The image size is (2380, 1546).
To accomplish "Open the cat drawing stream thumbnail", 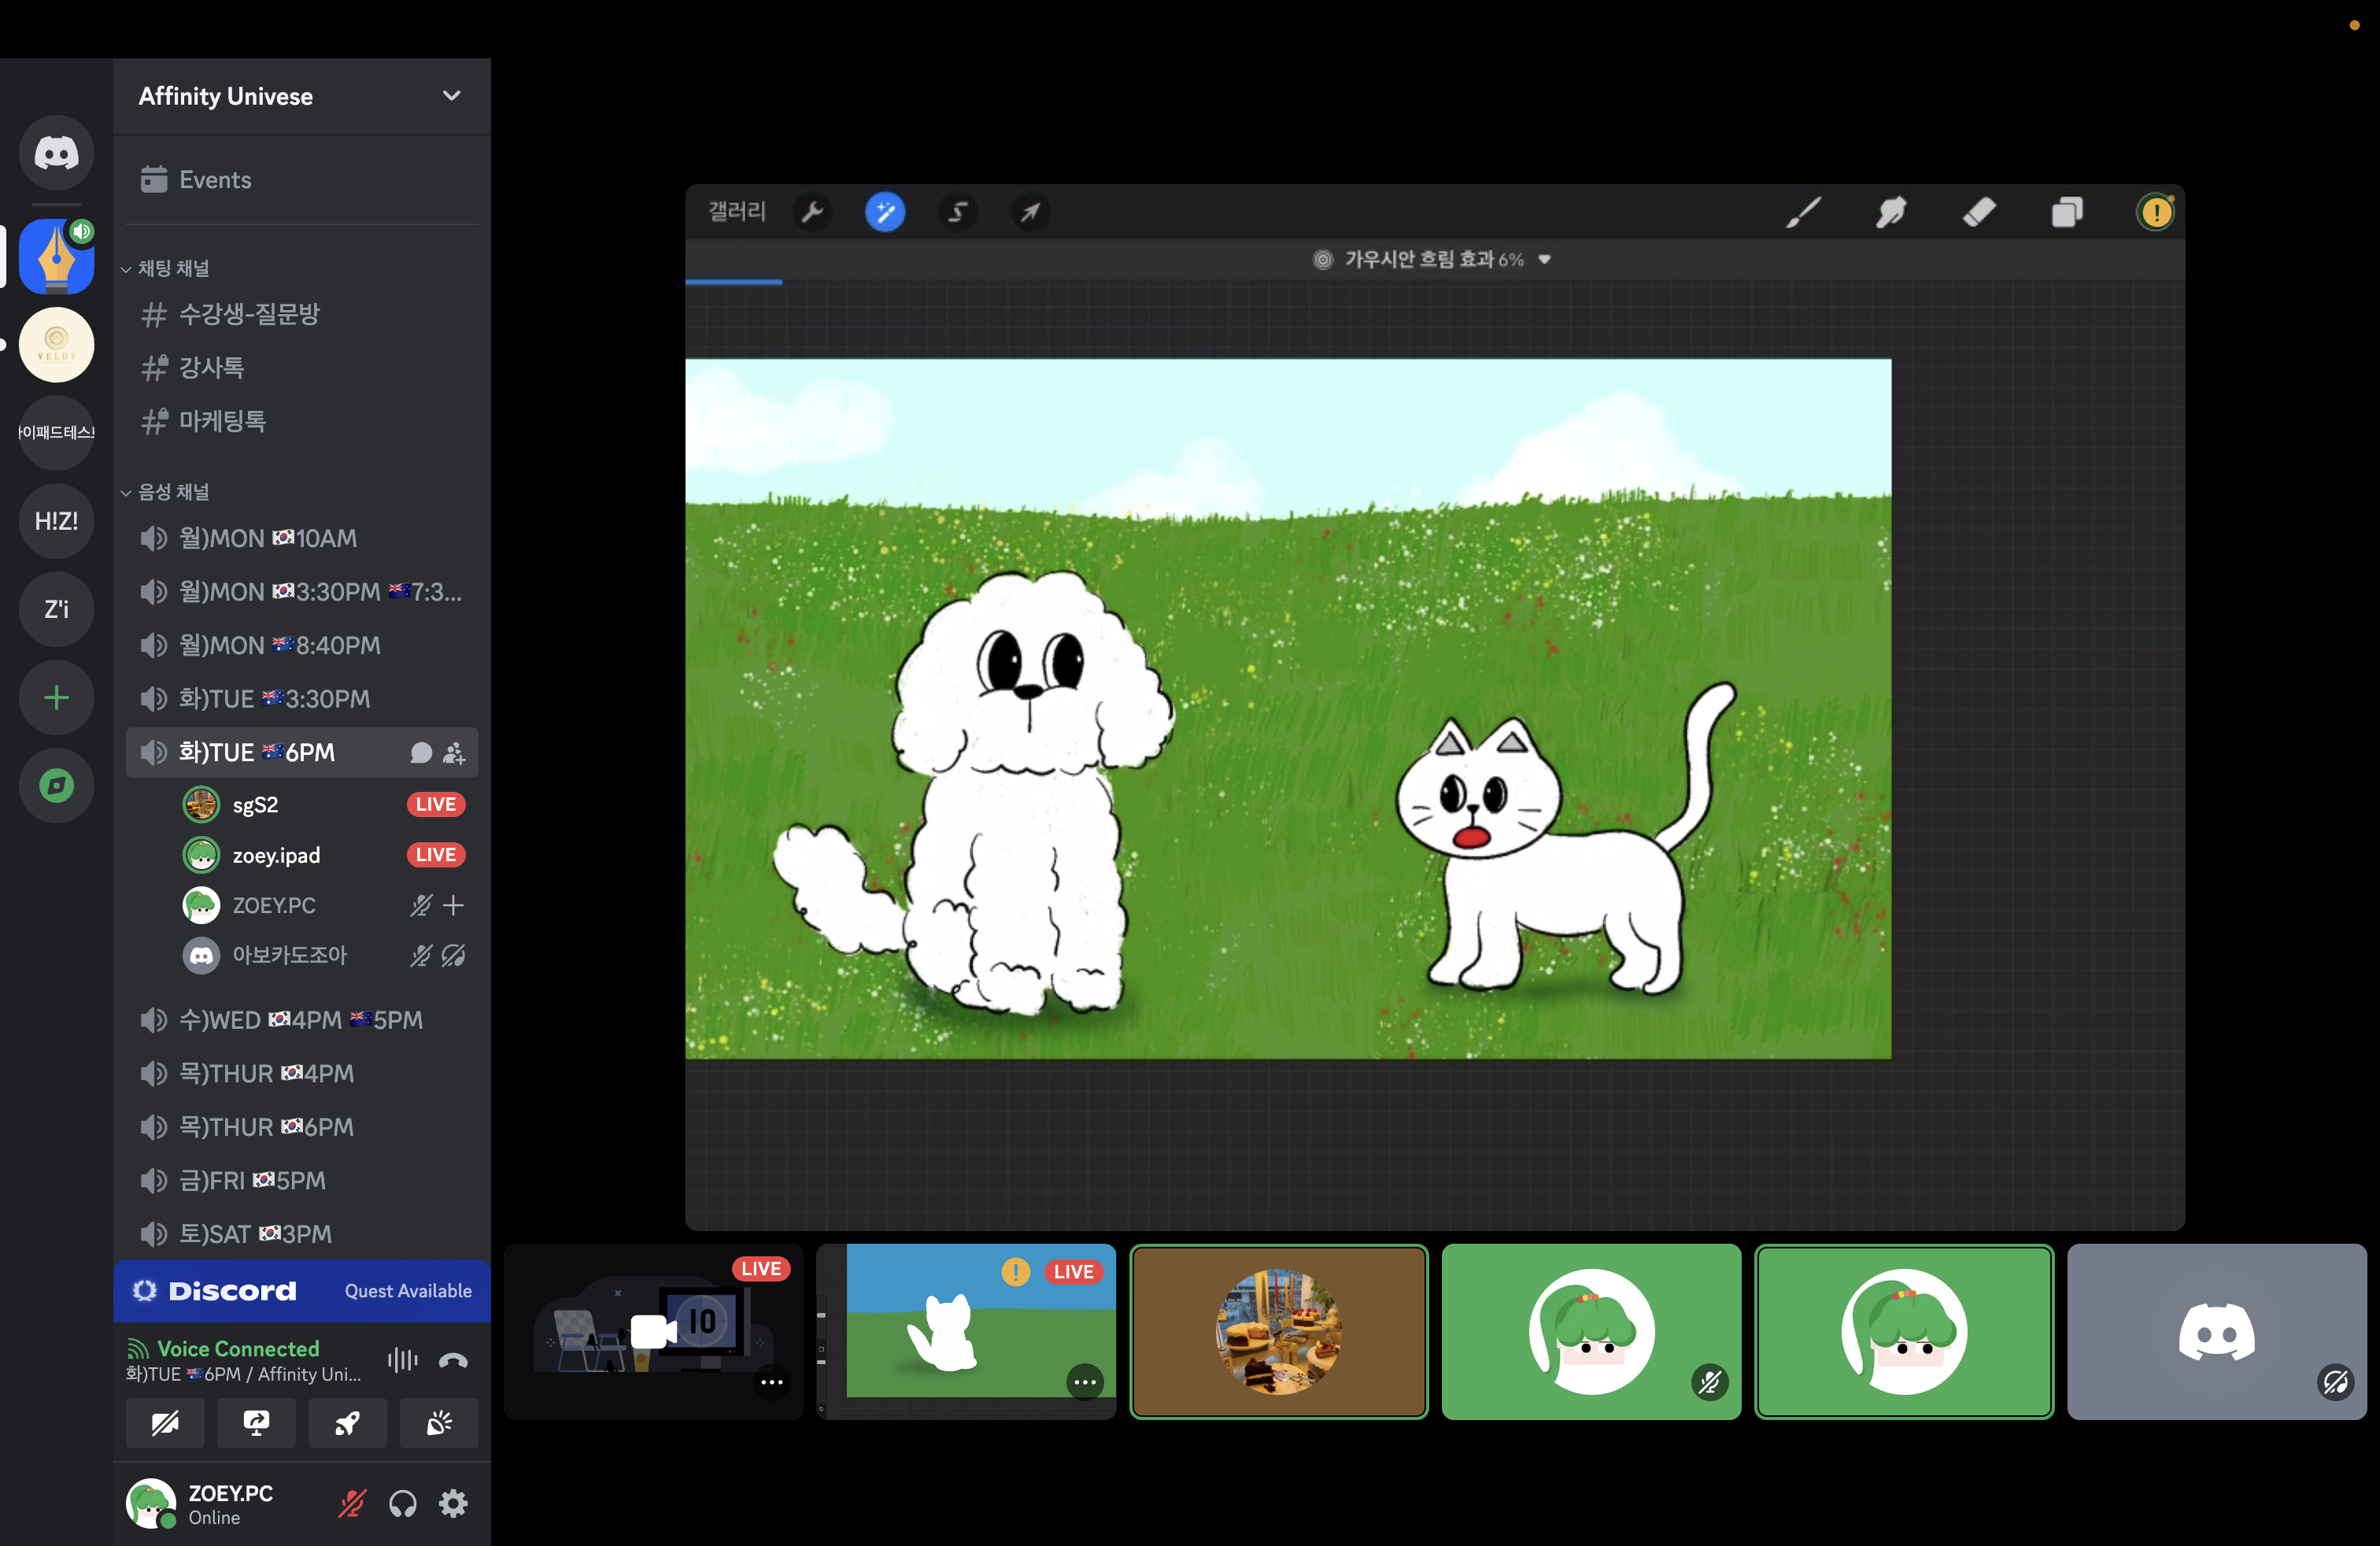I will [x=966, y=1332].
